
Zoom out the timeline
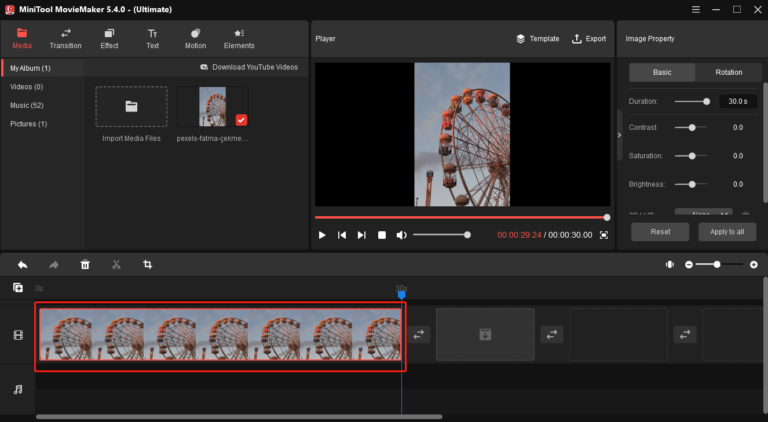(689, 264)
